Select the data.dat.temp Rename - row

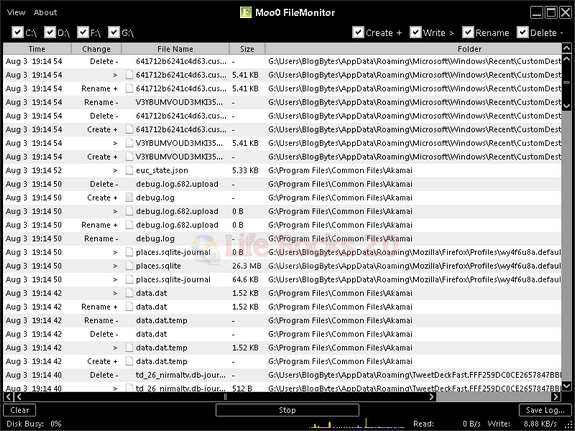(282, 320)
